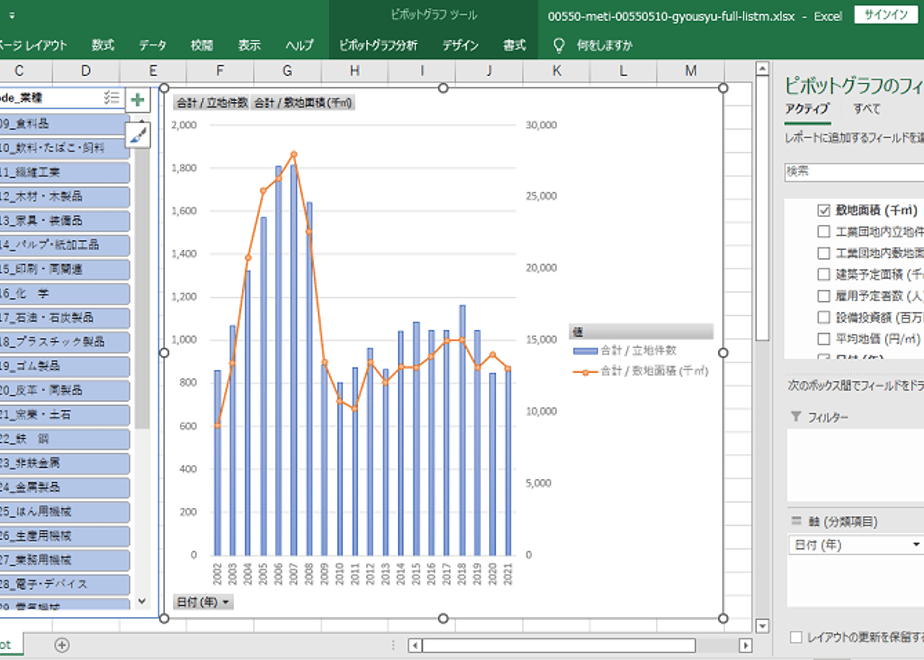924x660 pixels.
Task: Click the 合計 / 敷地面積 (千㎡) legend entry
Action: 641,371
